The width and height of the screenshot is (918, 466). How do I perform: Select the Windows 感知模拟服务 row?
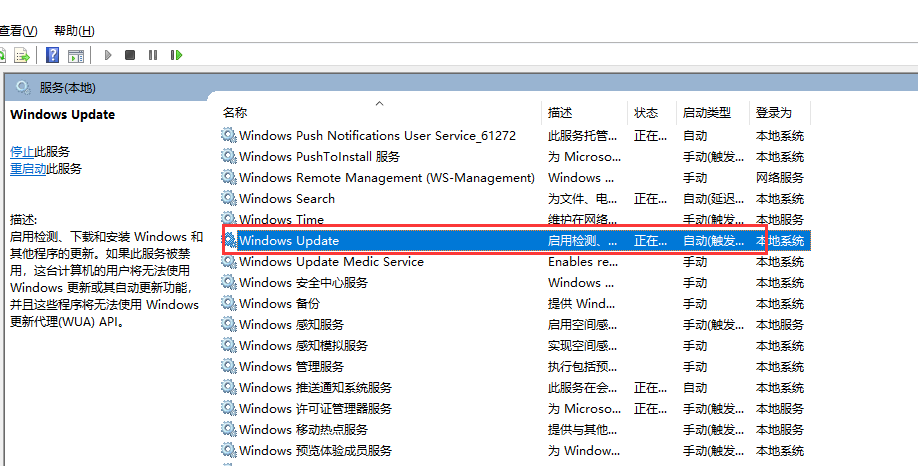(x=515, y=345)
